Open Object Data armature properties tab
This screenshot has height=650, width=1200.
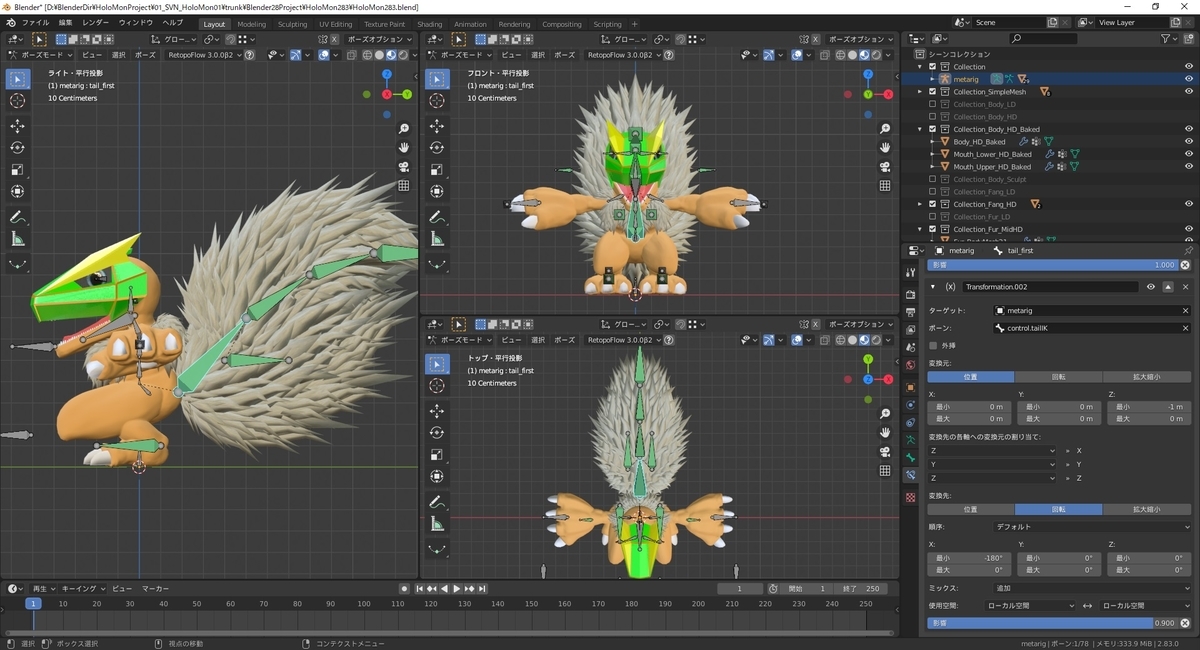pyautogui.click(x=910, y=440)
